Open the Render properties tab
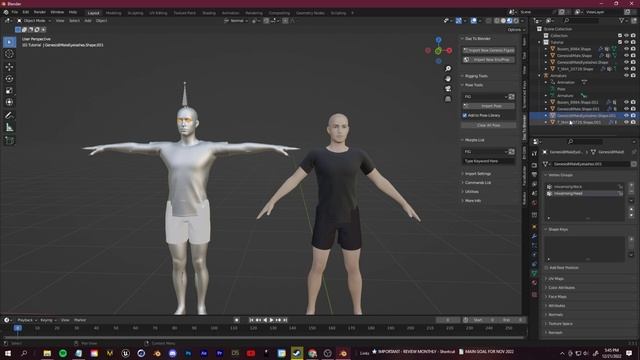Image resolution: width=640 pixels, height=360 pixels. [x=534, y=165]
